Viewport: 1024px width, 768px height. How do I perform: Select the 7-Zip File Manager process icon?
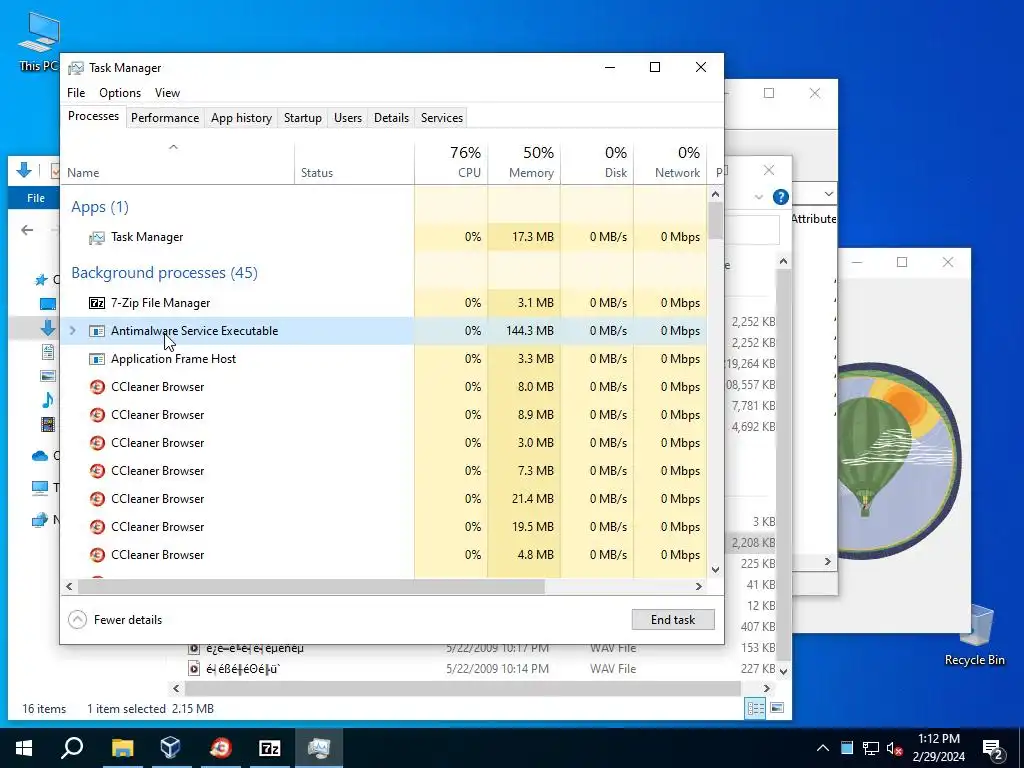[97, 303]
